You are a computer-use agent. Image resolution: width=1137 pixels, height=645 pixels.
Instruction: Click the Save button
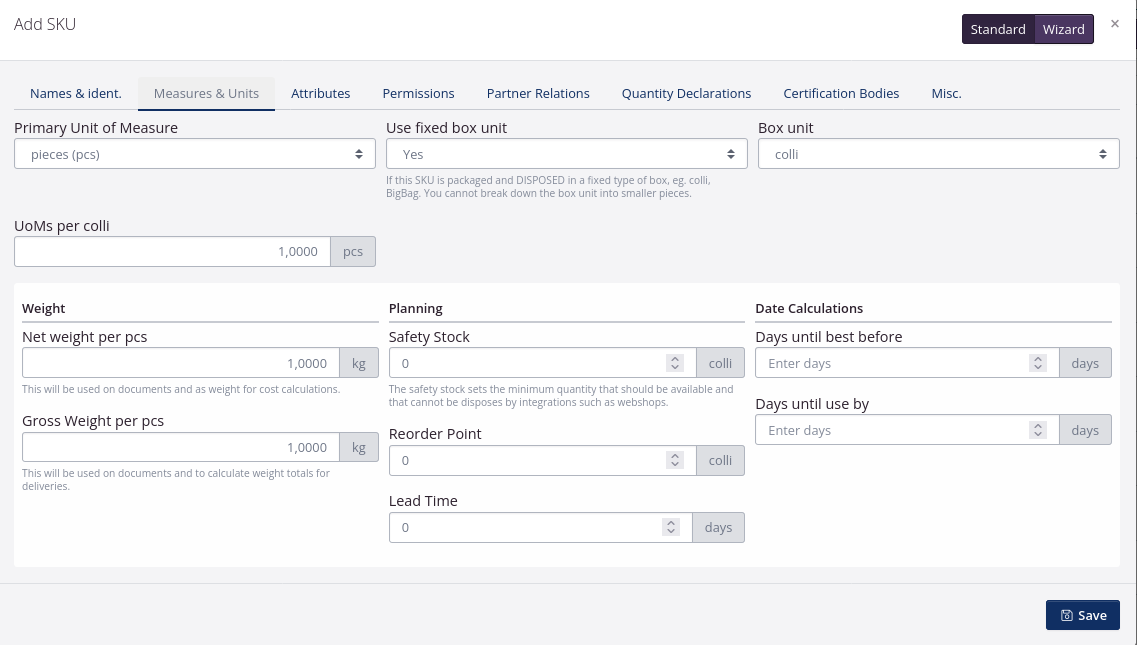click(1082, 615)
